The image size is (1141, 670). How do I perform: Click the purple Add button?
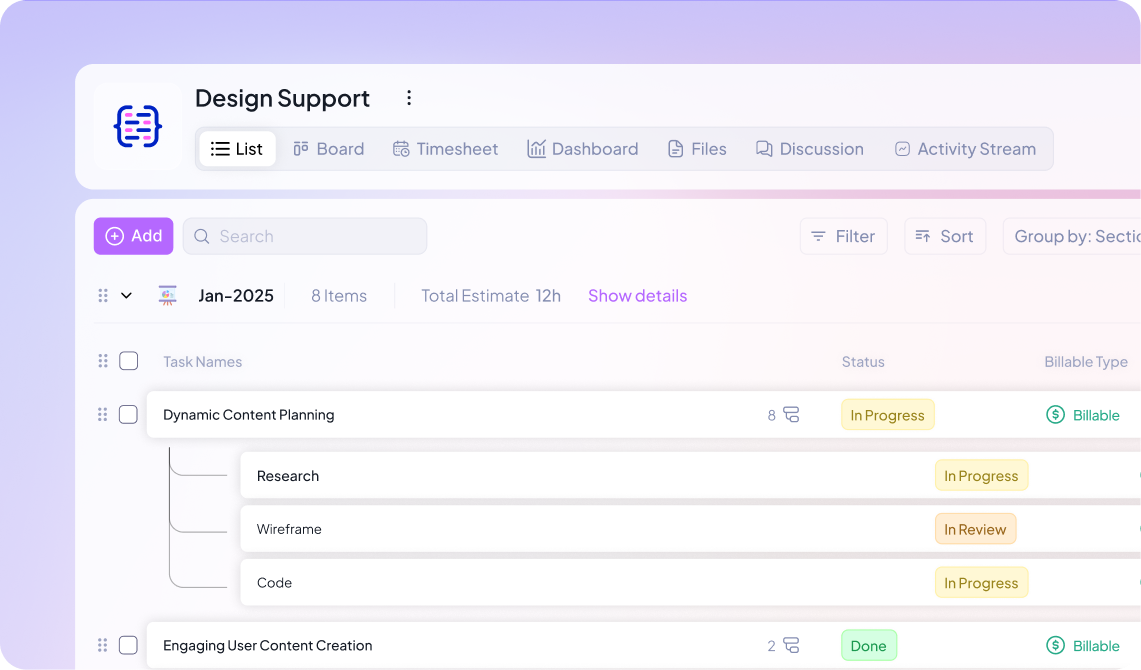(x=133, y=236)
